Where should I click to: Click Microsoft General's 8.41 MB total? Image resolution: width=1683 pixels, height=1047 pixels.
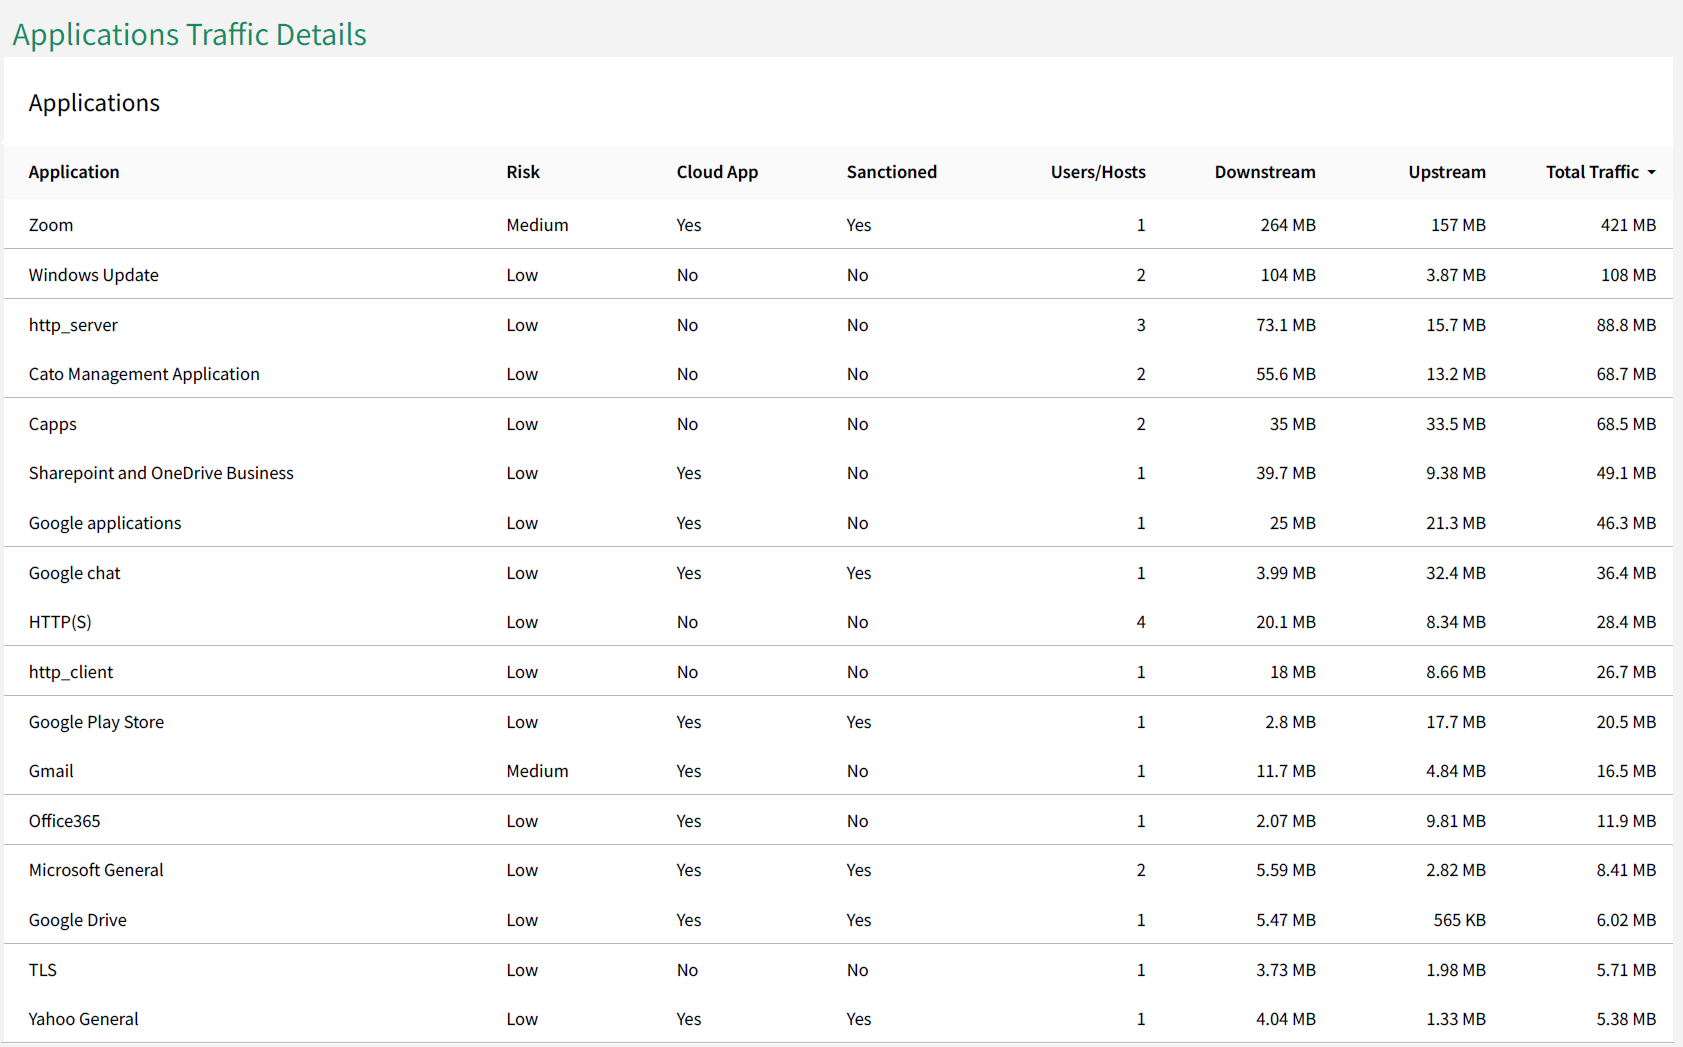click(x=1626, y=870)
